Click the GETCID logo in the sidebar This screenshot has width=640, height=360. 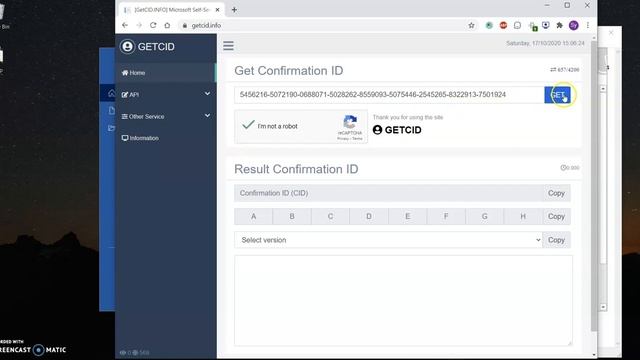point(147,47)
